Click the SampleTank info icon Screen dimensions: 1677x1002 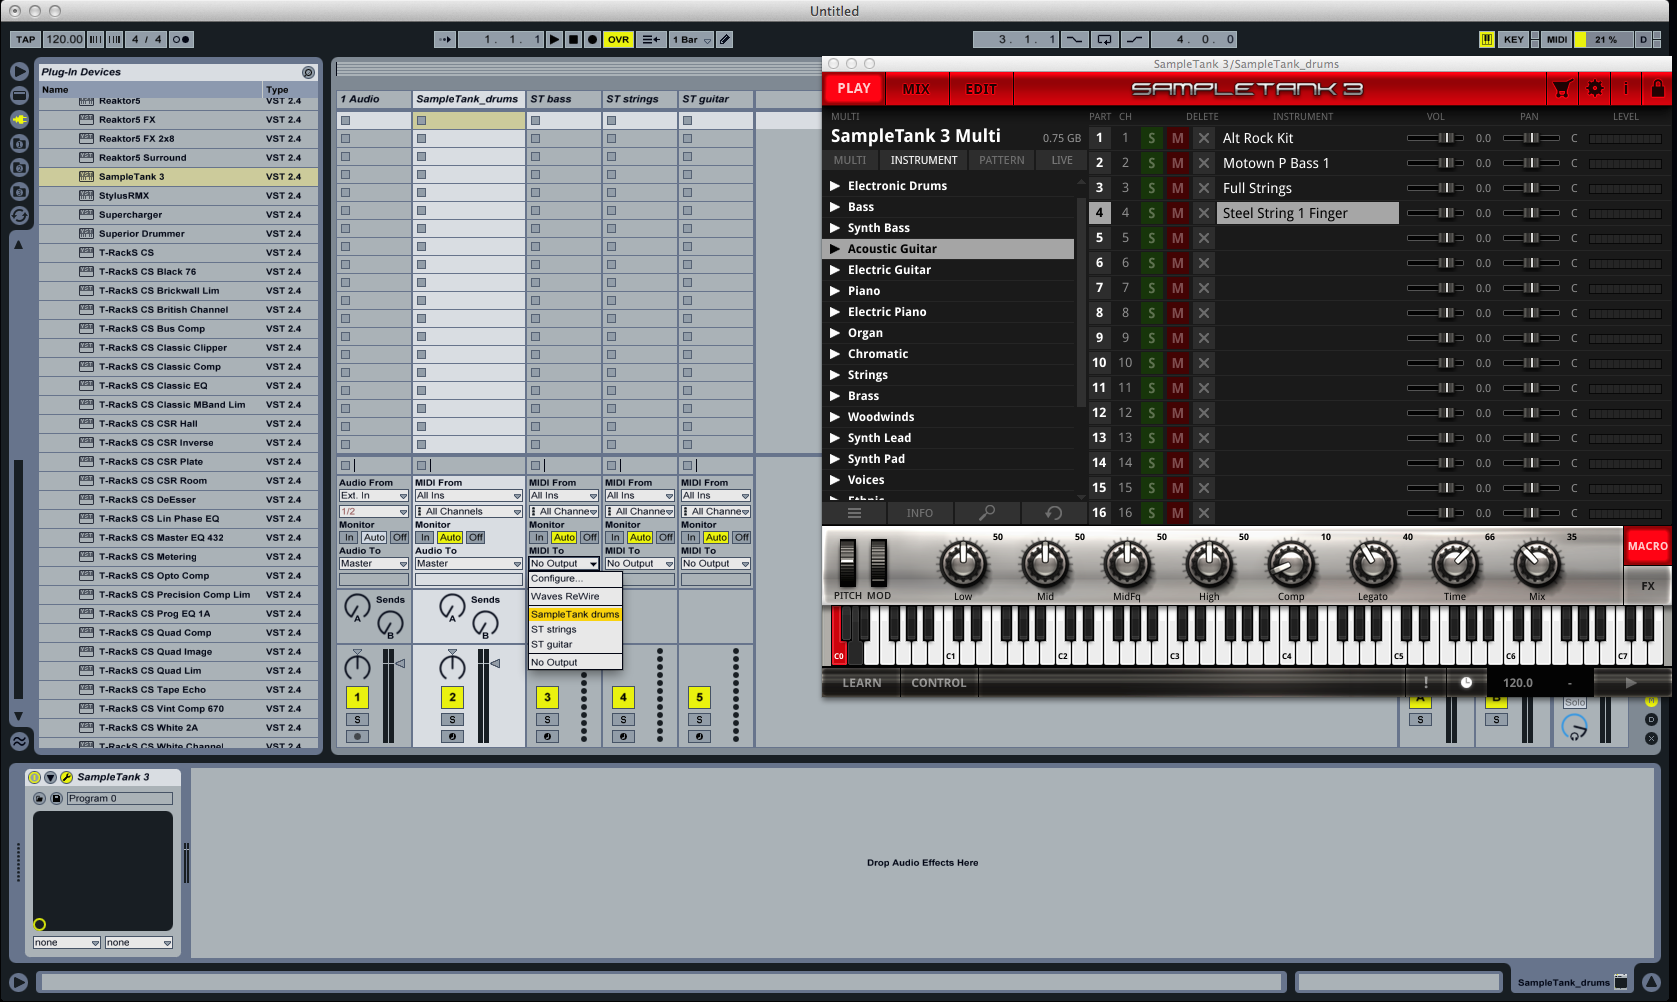pos(1625,88)
